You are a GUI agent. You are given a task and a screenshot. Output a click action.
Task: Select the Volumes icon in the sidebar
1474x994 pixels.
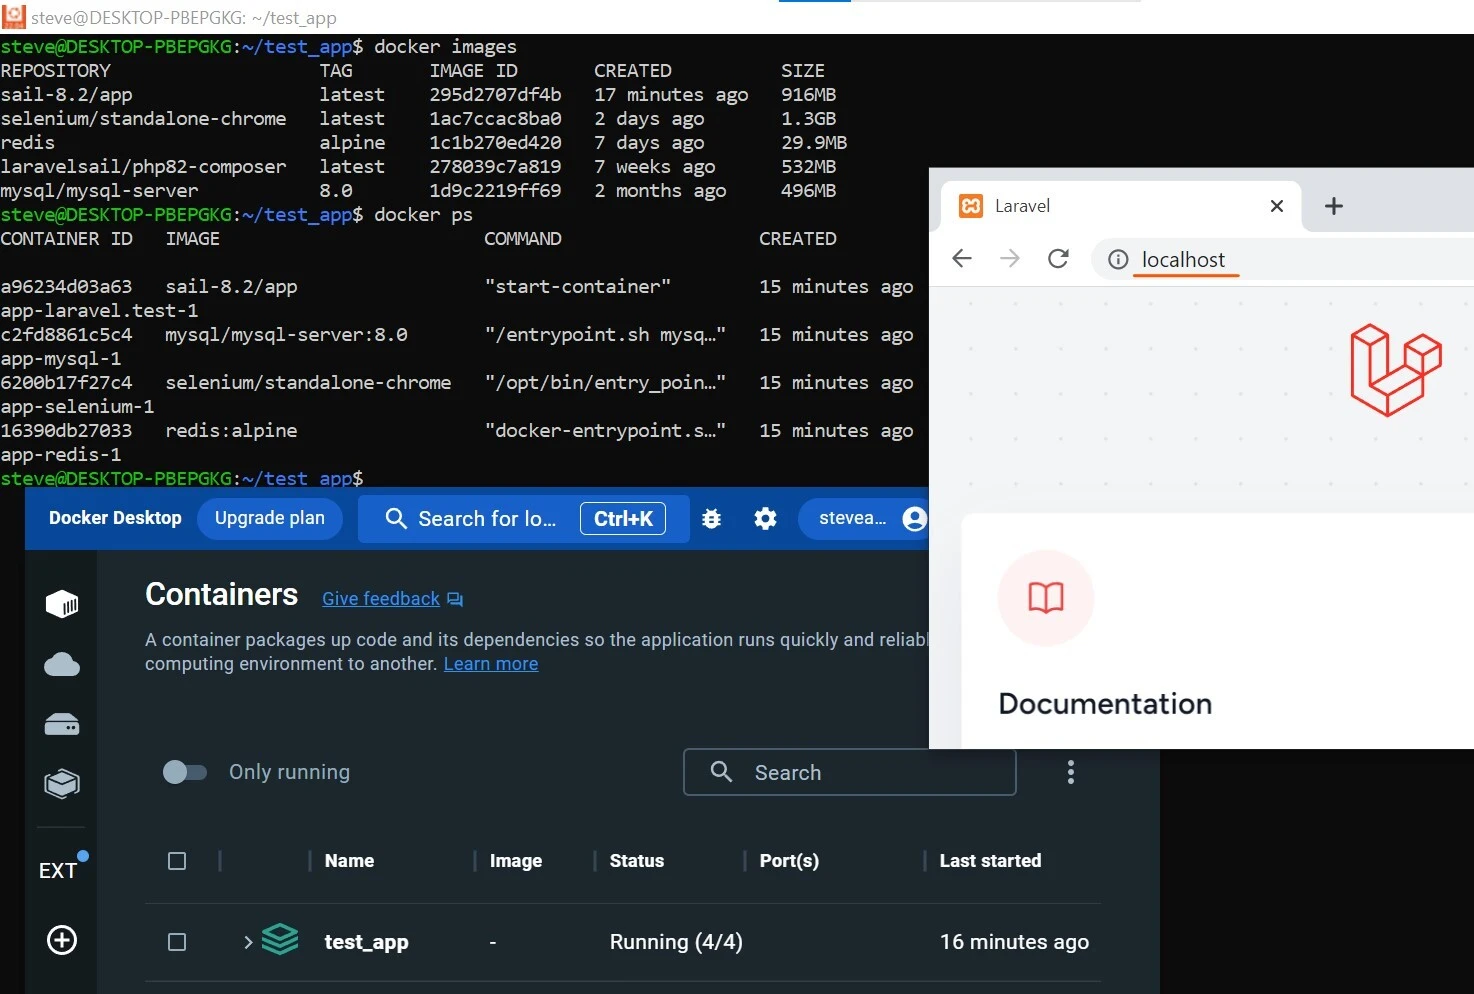tap(61, 724)
